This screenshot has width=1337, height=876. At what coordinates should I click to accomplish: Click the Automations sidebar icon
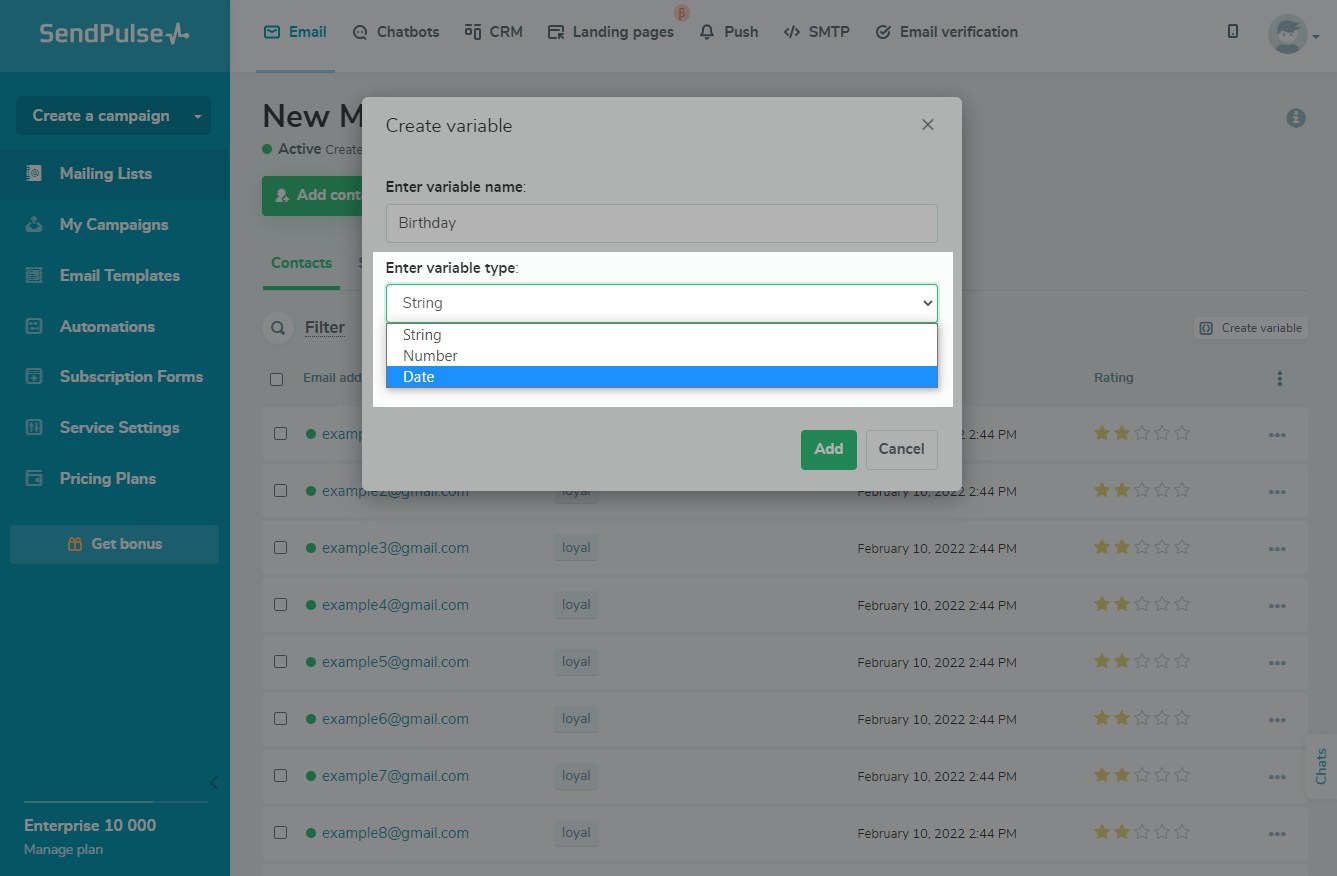pos(34,327)
